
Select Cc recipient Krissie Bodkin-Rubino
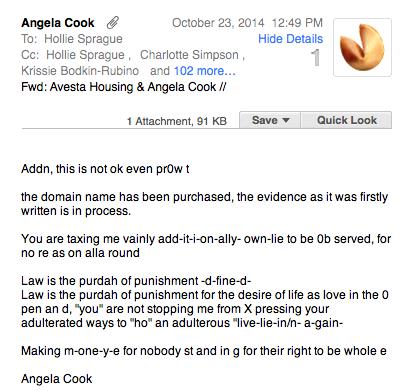tap(80, 71)
